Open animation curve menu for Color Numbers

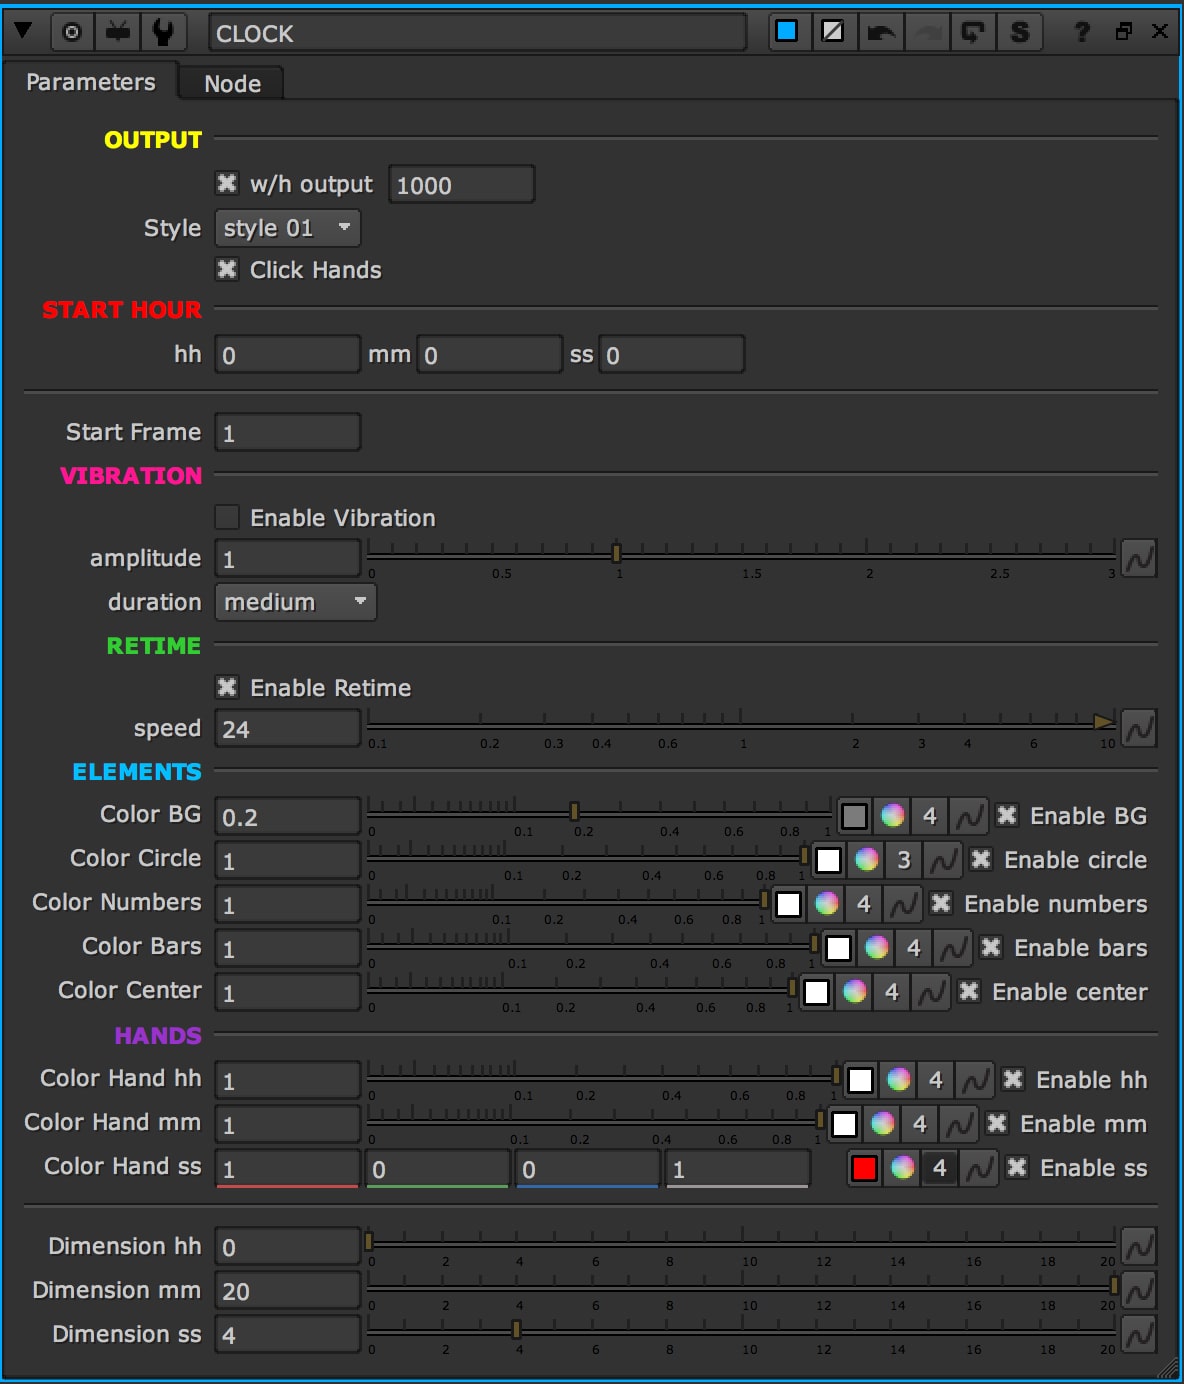point(902,905)
